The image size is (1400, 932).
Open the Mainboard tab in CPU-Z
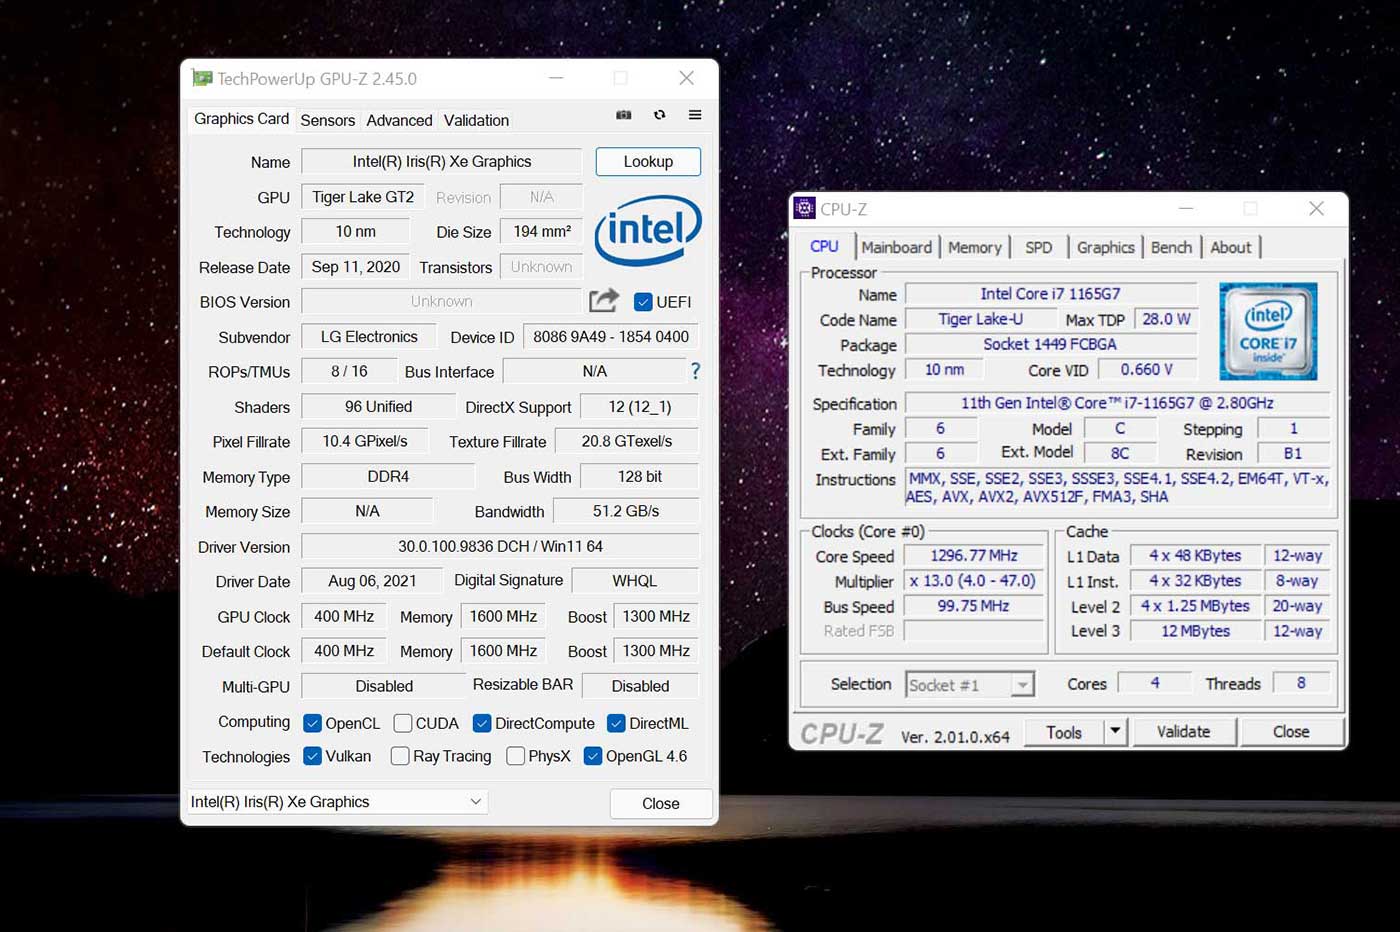[896, 247]
